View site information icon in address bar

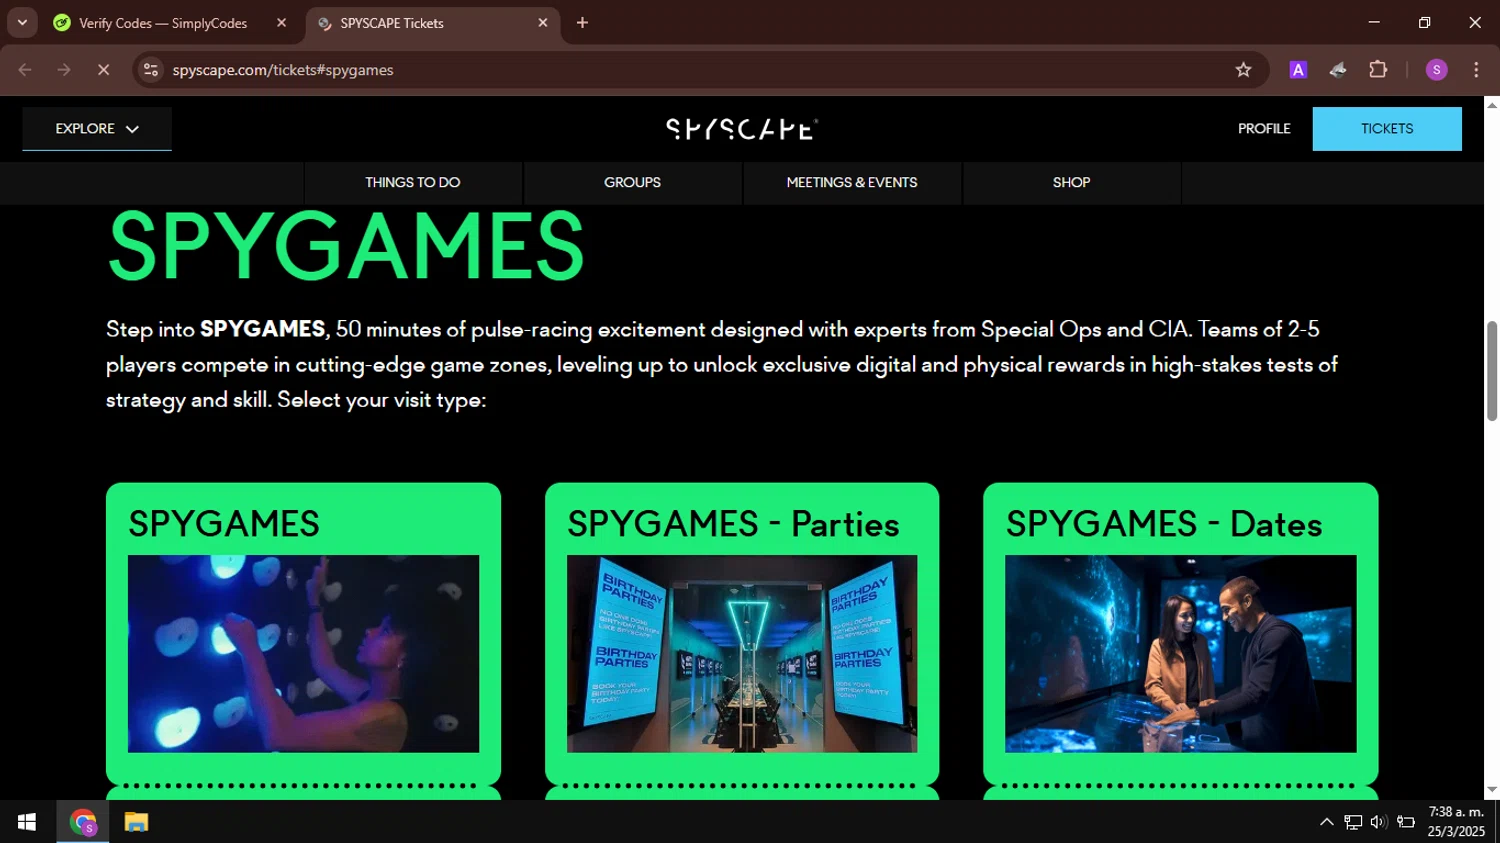coord(151,70)
